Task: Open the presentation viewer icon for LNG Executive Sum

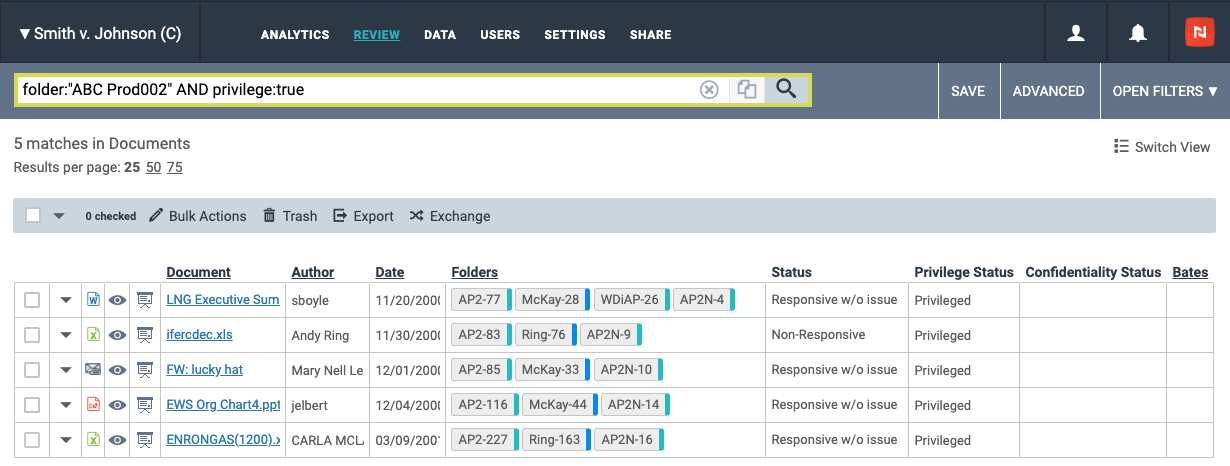Action: coord(144,299)
